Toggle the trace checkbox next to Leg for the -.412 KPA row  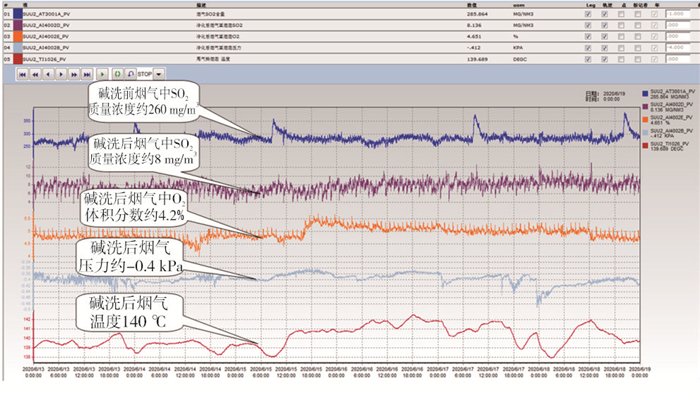604,48
